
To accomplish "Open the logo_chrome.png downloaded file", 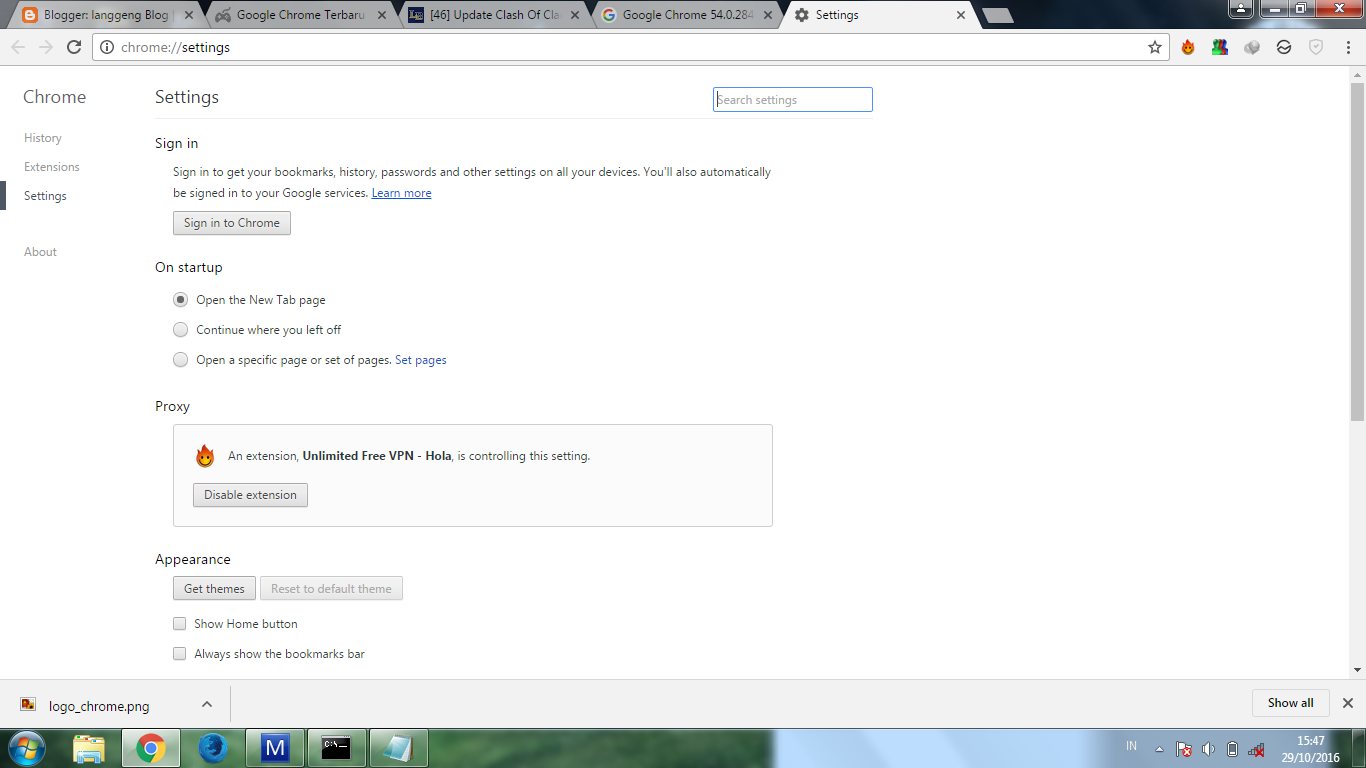I will 99,706.
